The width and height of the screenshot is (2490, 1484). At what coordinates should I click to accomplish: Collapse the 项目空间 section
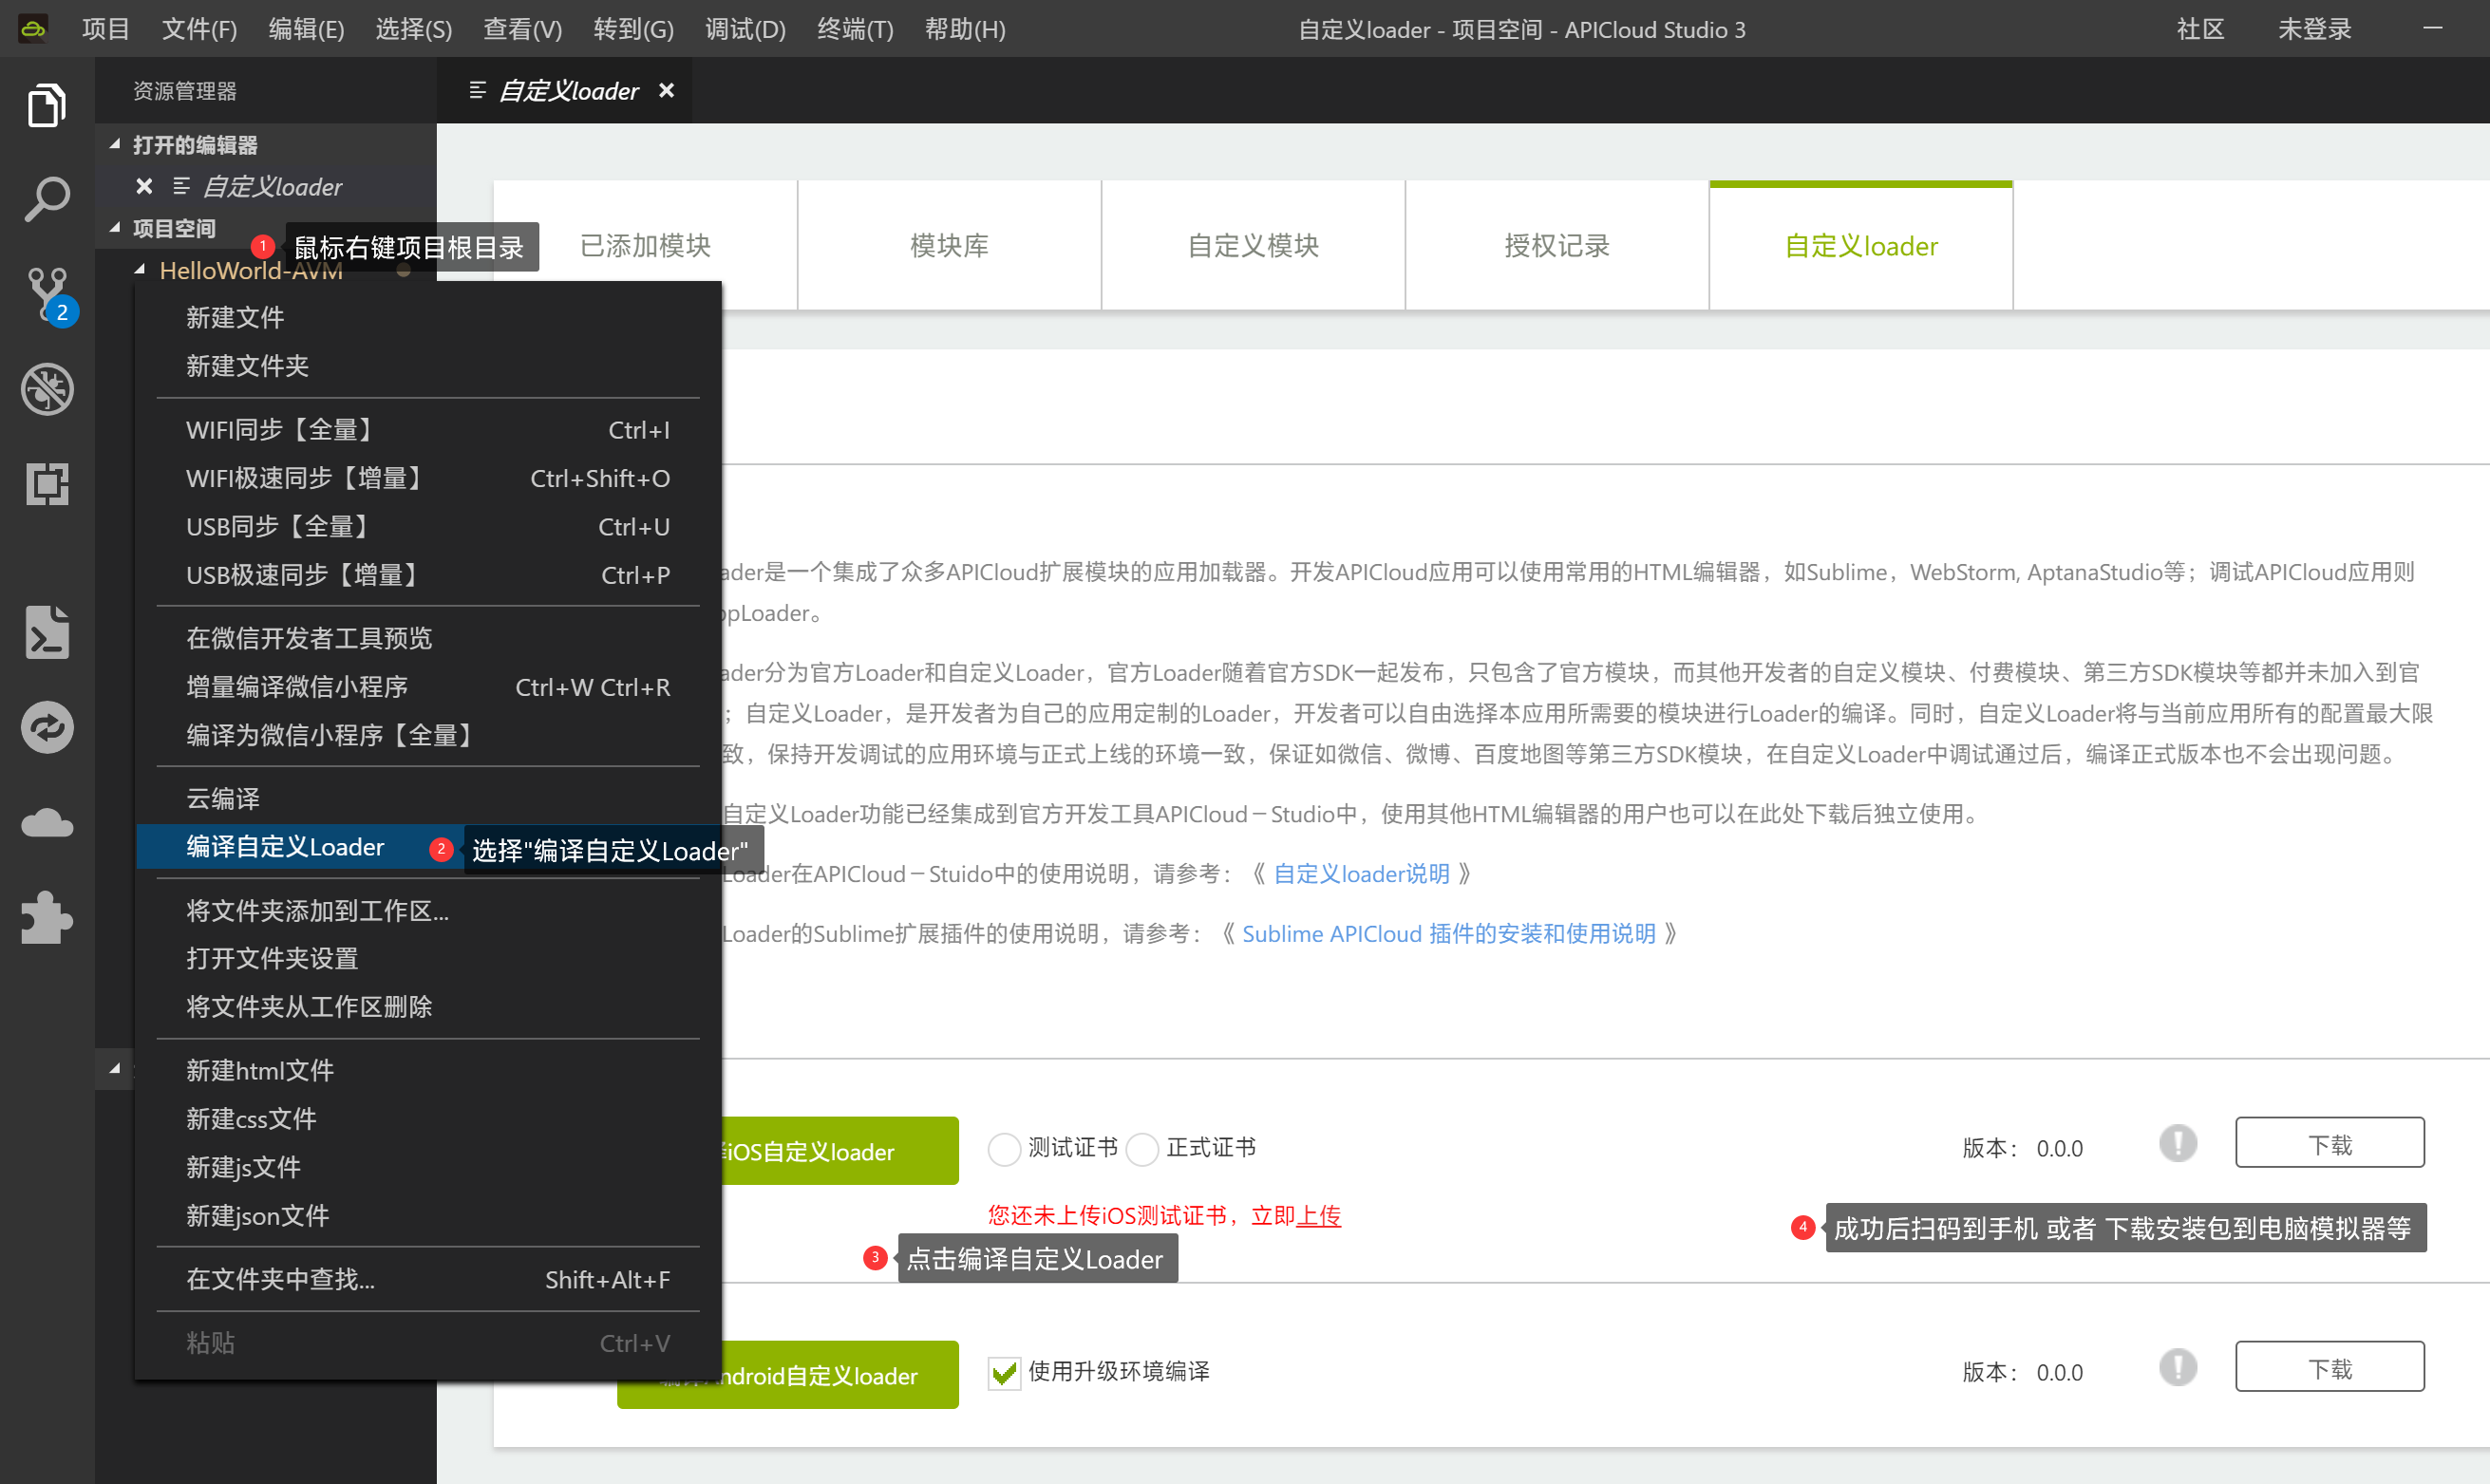point(115,228)
